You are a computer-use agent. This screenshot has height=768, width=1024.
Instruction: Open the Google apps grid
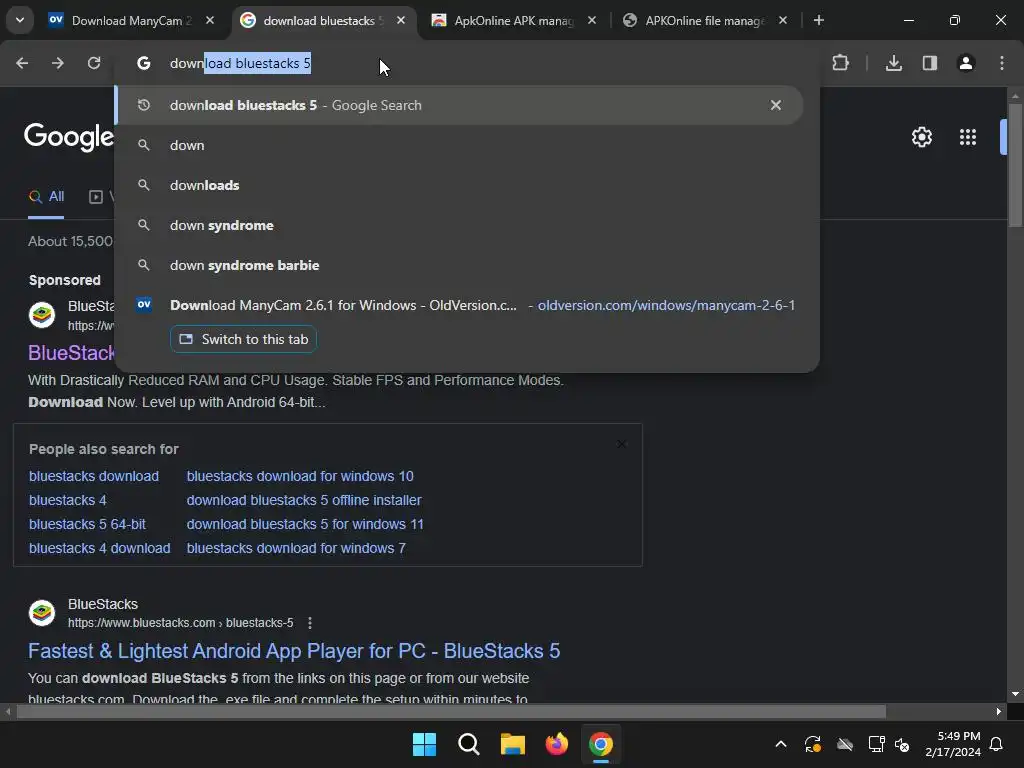968,137
